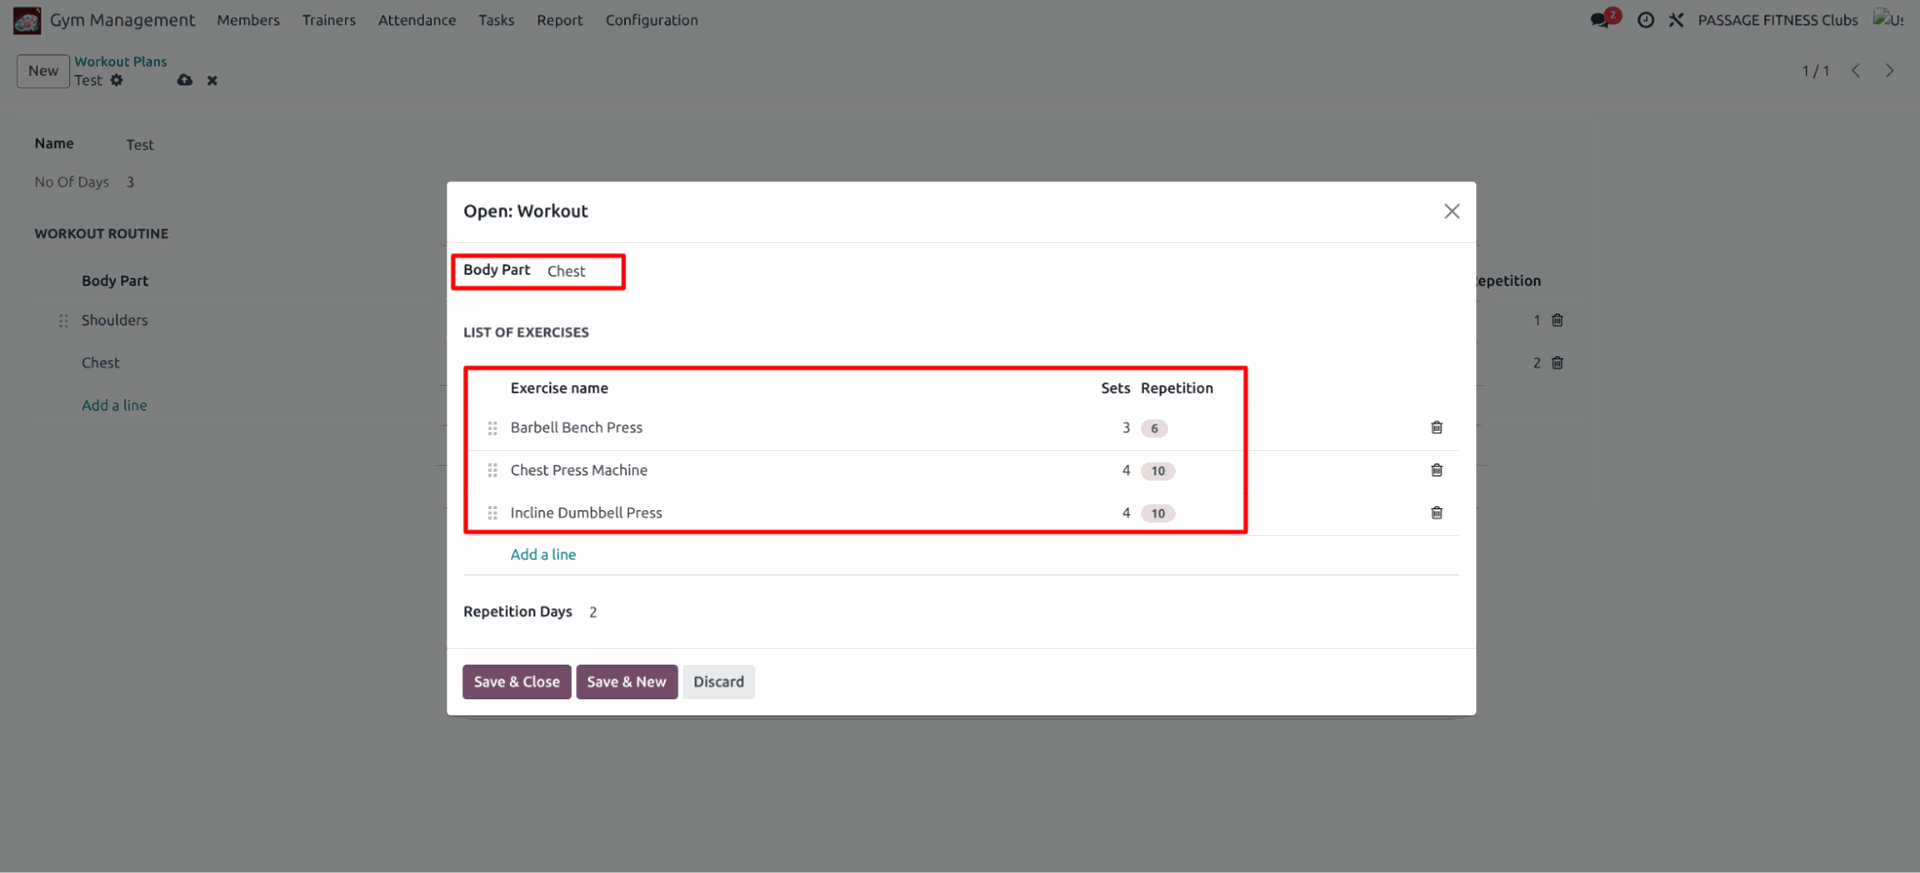Click Save & New button
The image size is (1920, 873).
click(626, 682)
